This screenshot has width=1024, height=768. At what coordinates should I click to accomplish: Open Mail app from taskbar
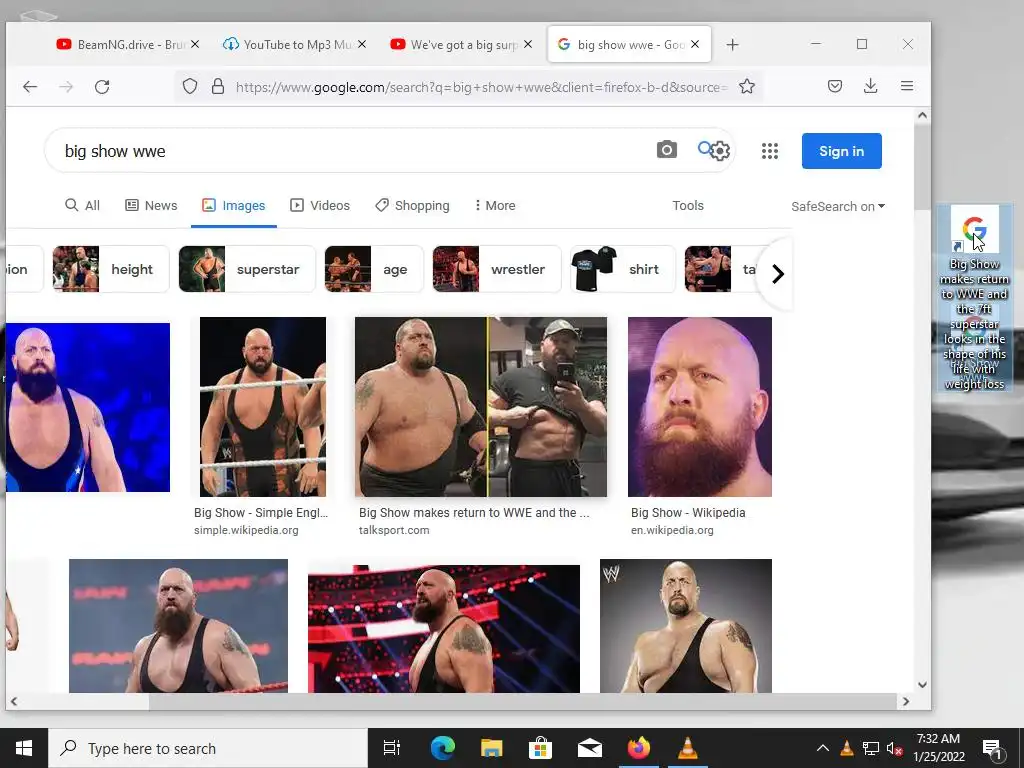pyautogui.click(x=590, y=748)
